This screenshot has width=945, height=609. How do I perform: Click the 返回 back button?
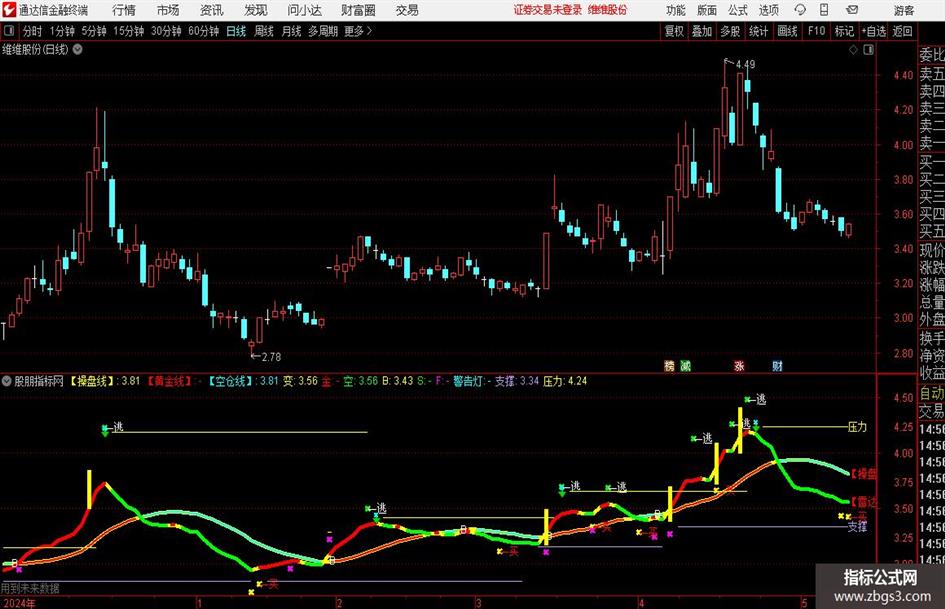[x=902, y=31]
